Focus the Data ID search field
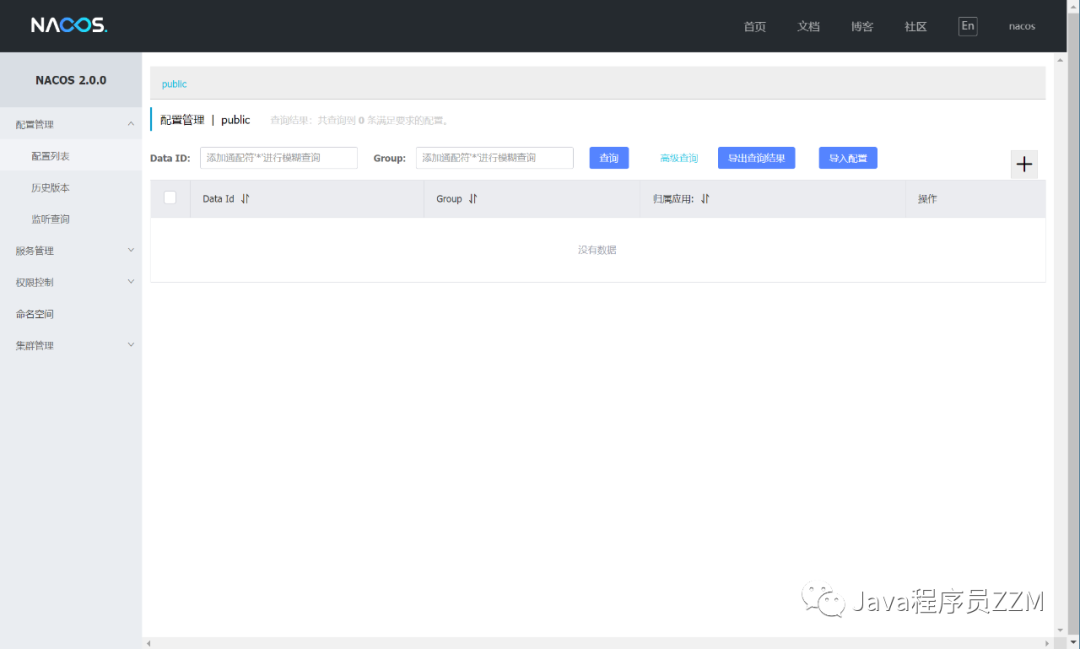The width and height of the screenshot is (1080, 649). pos(279,158)
